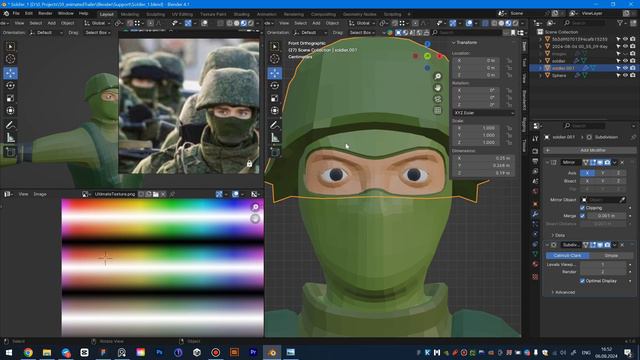Click the Merge distance 0.001 m field
This screenshot has height=360, width=640.
click(607, 216)
